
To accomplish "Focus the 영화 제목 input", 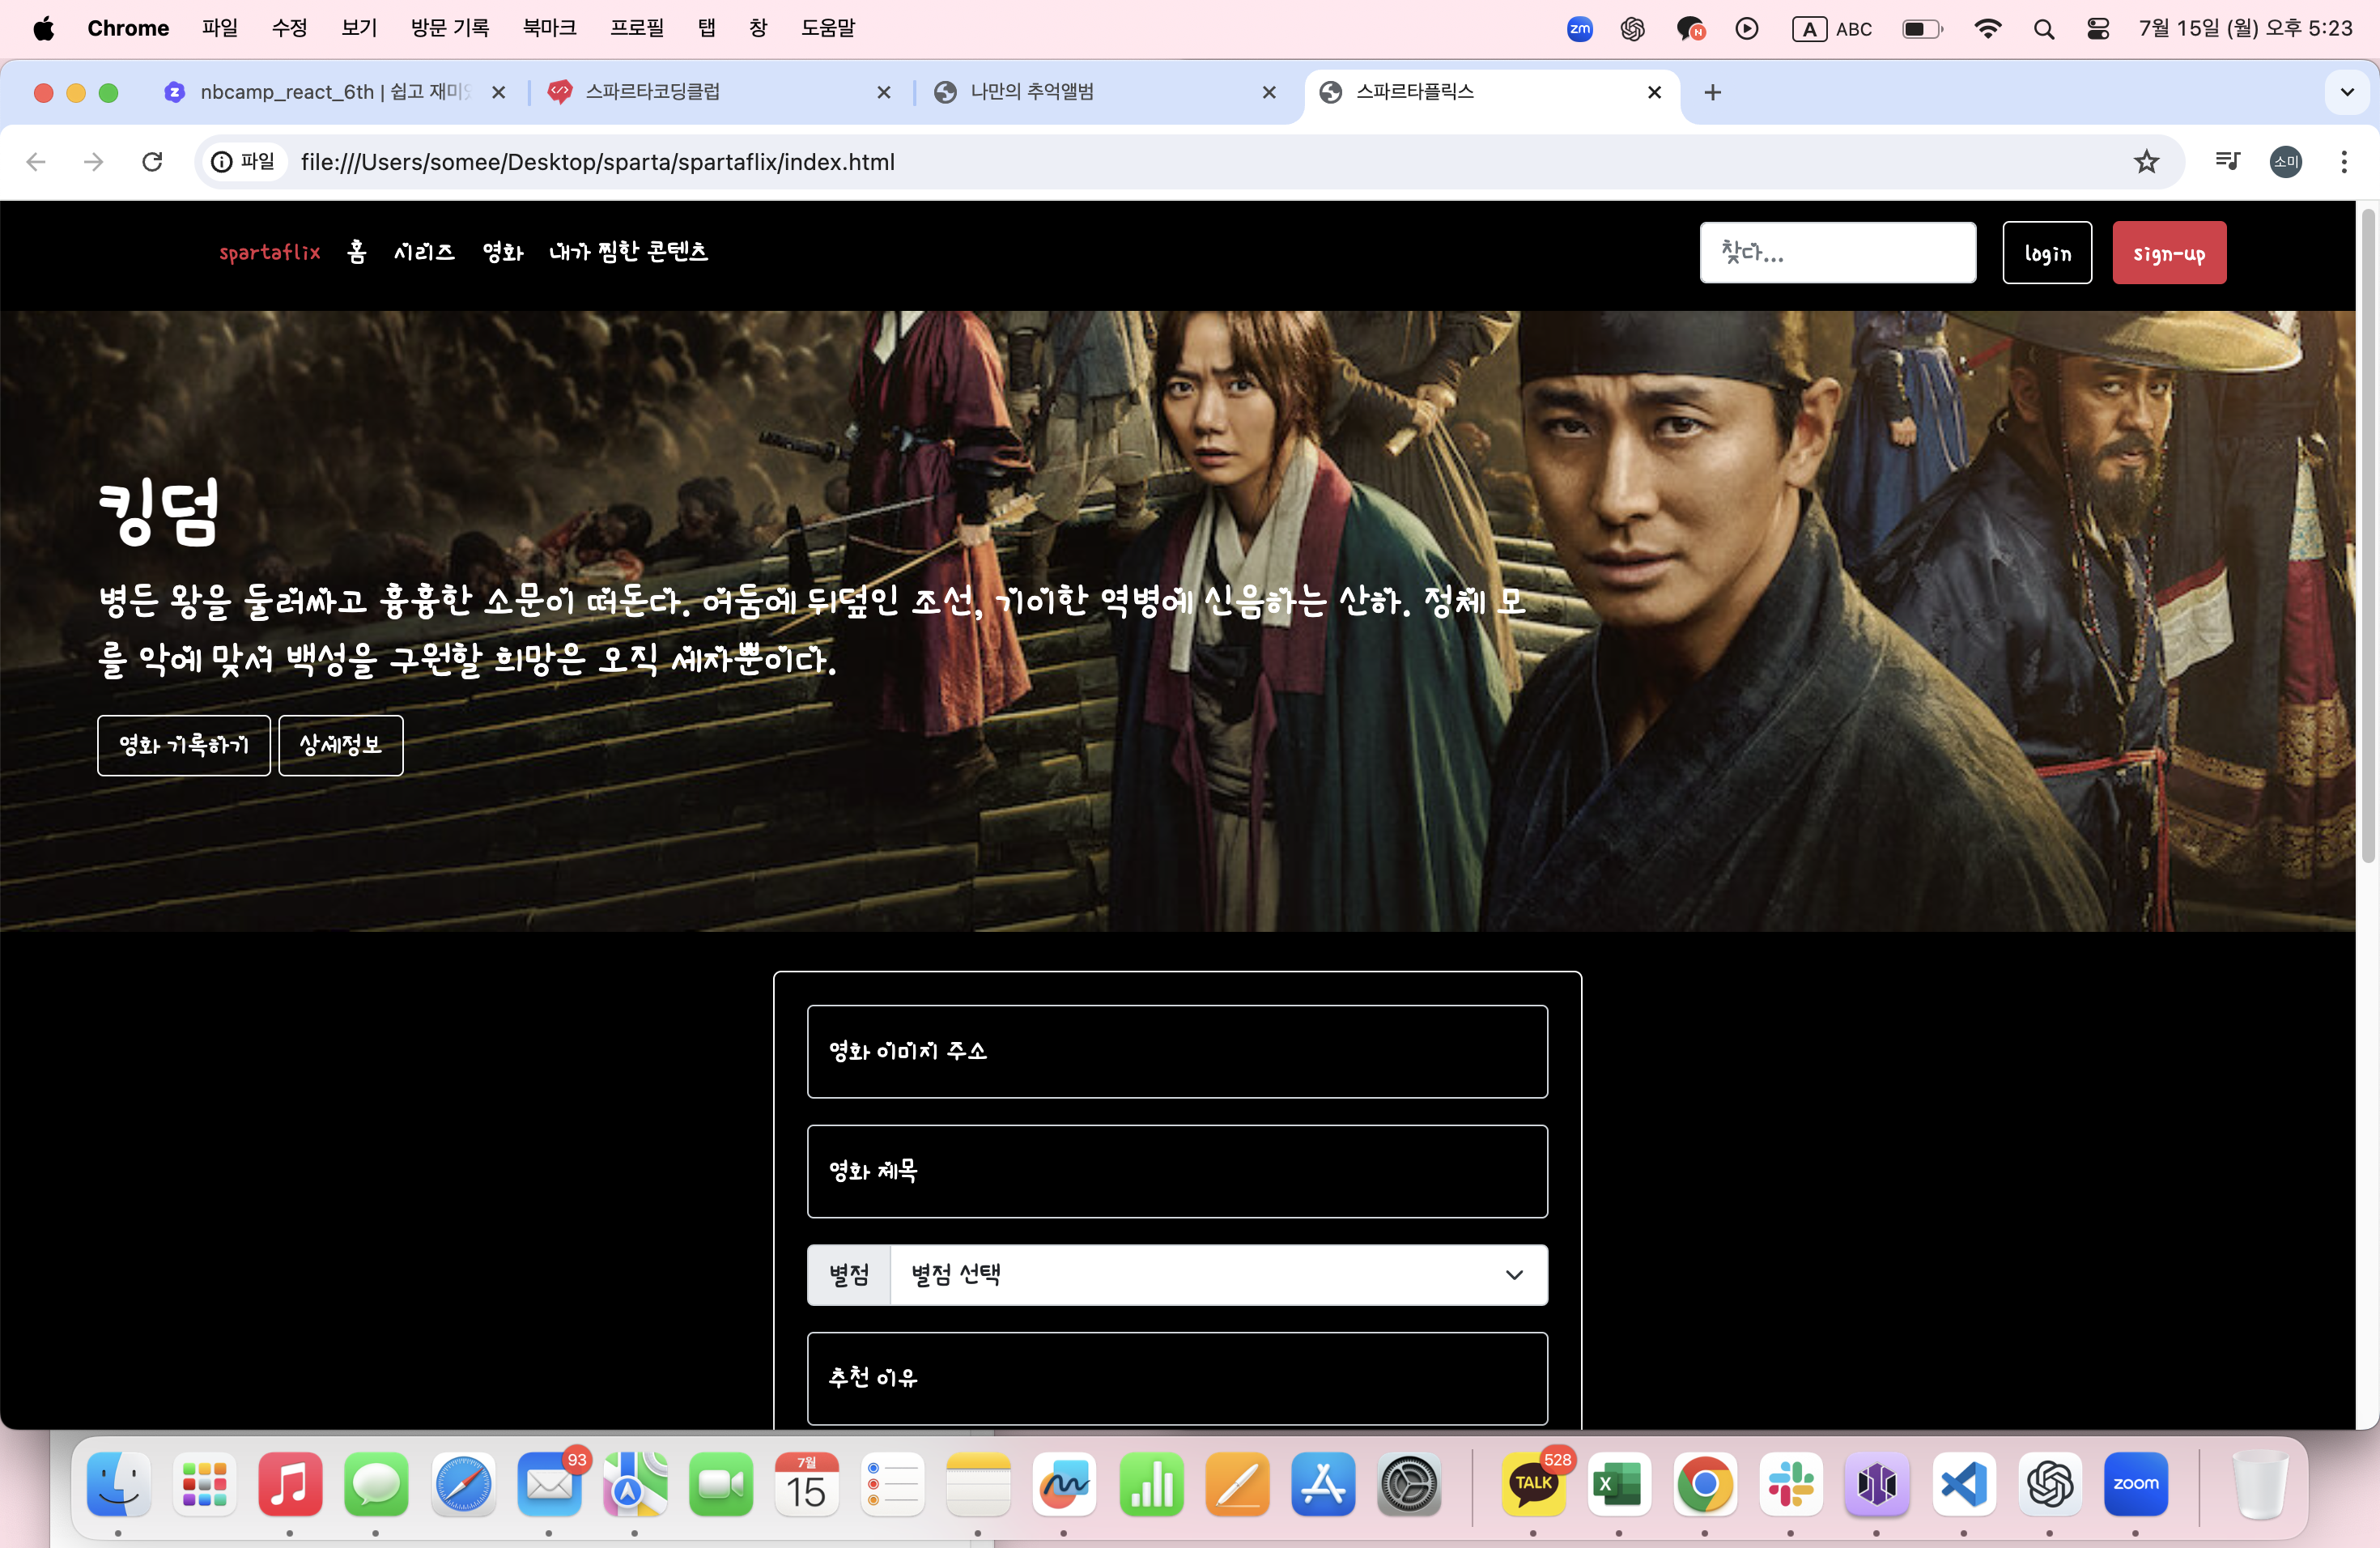I will pos(1177,1171).
